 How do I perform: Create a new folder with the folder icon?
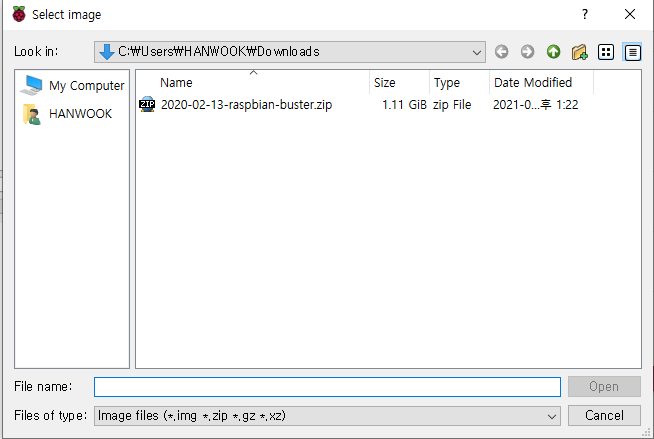pyautogui.click(x=580, y=52)
